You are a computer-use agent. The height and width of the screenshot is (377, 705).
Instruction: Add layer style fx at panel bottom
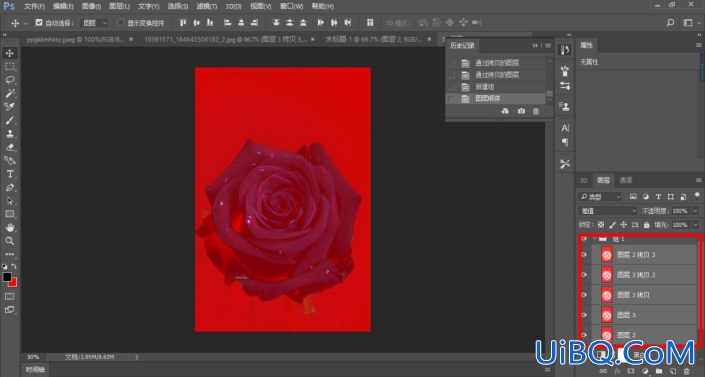click(x=617, y=372)
